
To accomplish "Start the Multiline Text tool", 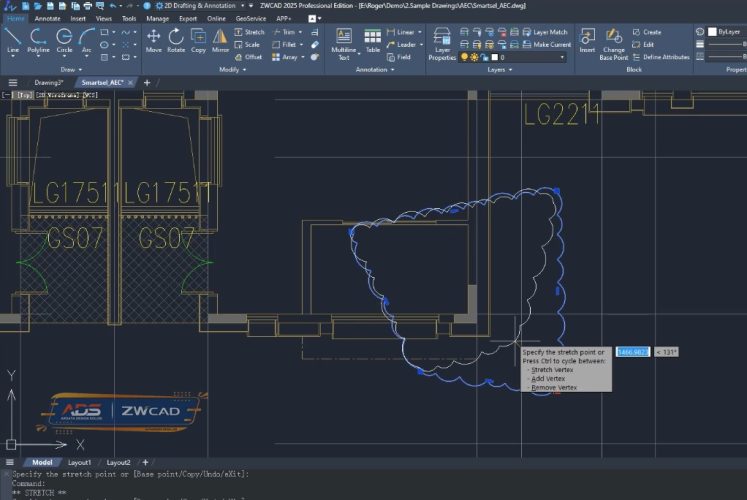I will tap(344, 42).
